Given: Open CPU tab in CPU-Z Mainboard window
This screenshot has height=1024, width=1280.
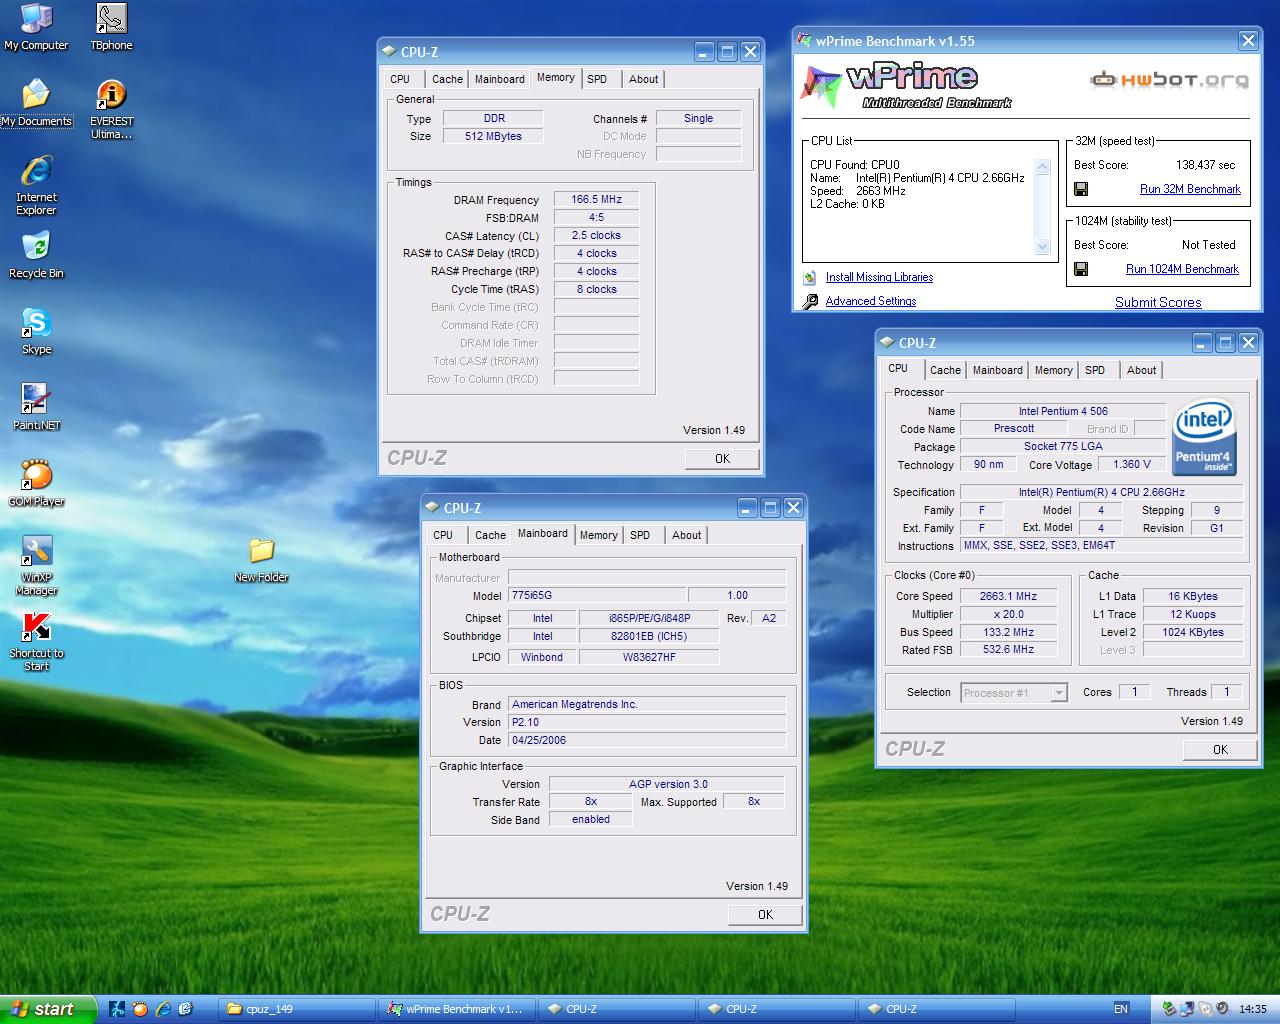Looking at the screenshot, I should [x=443, y=535].
